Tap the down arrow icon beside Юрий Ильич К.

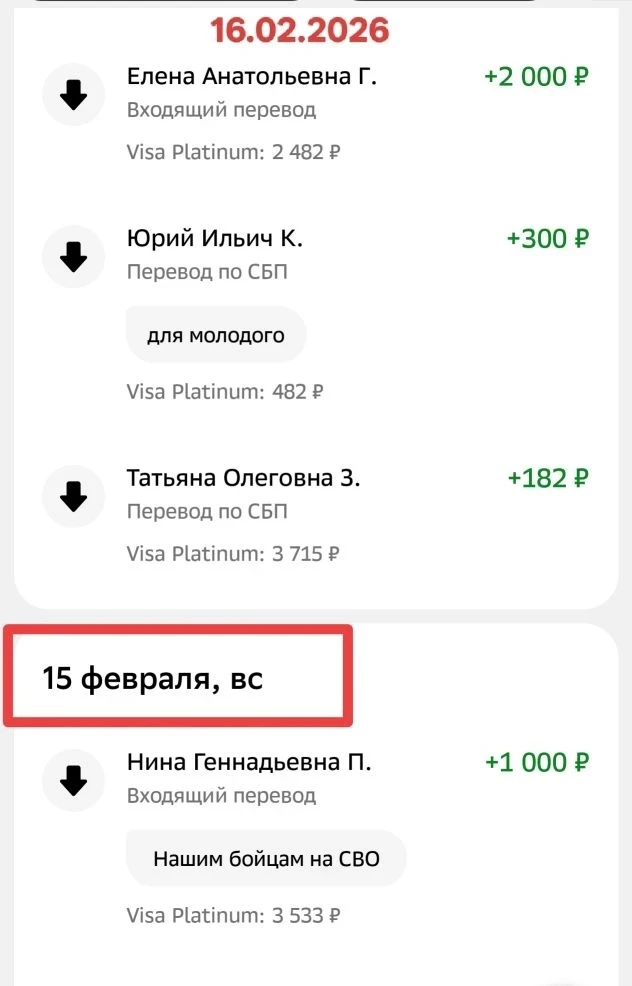tap(74, 257)
